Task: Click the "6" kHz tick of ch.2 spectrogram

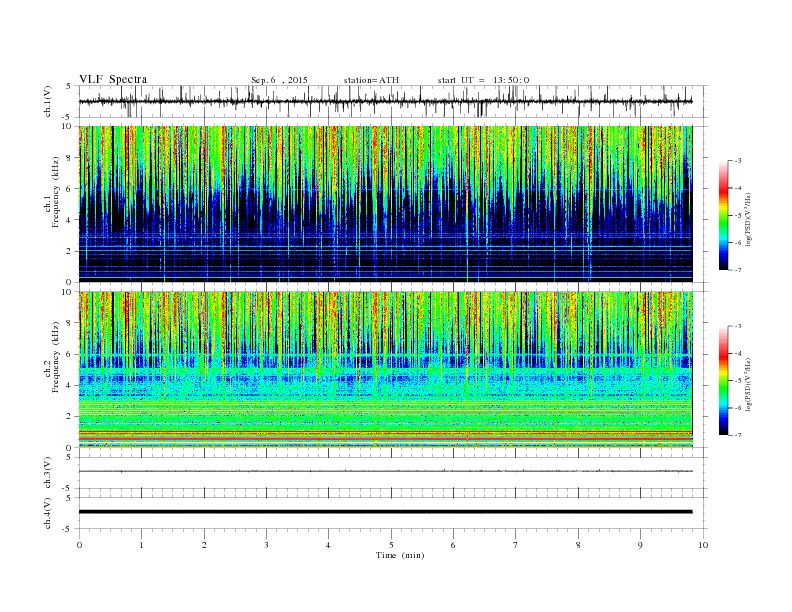Action: pos(69,354)
